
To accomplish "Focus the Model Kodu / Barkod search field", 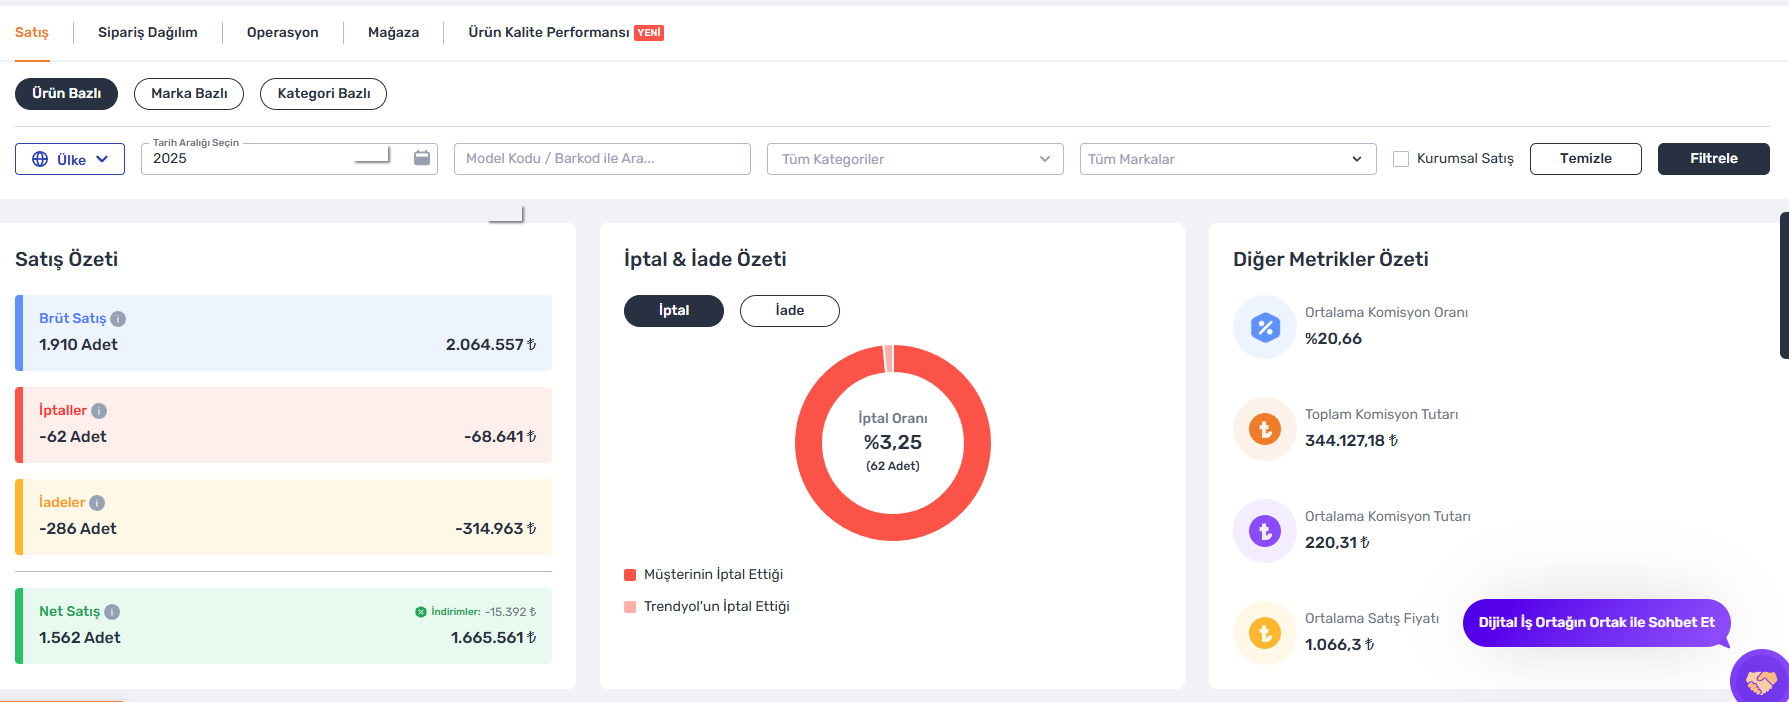I will (x=602, y=159).
